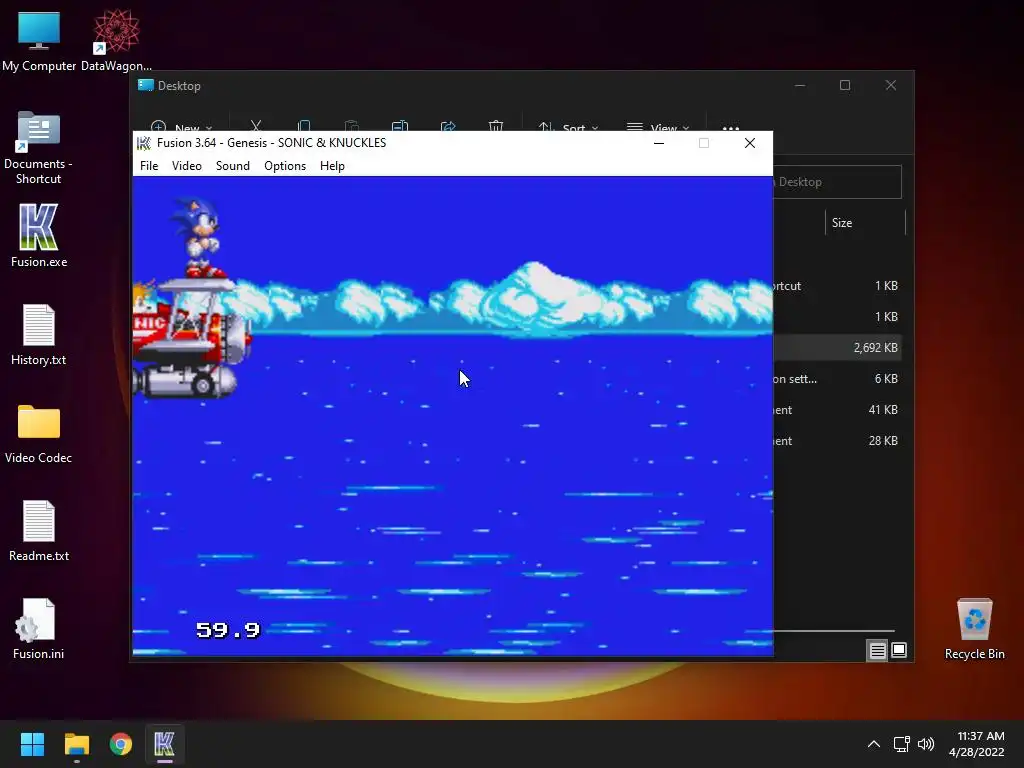Viewport: 1024px width, 768px height.
Task: Open New dropdown in Desktop Explorer window
Action: tap(182, 127)
